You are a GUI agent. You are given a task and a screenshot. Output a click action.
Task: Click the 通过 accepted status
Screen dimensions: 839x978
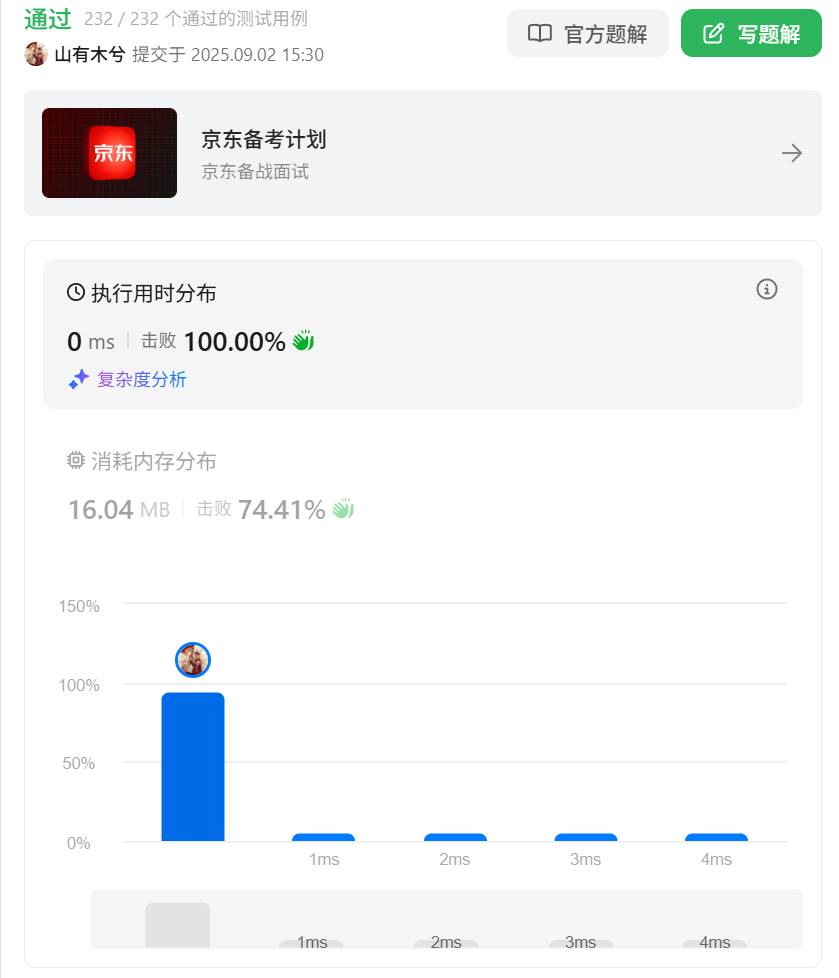pos(48,19)
